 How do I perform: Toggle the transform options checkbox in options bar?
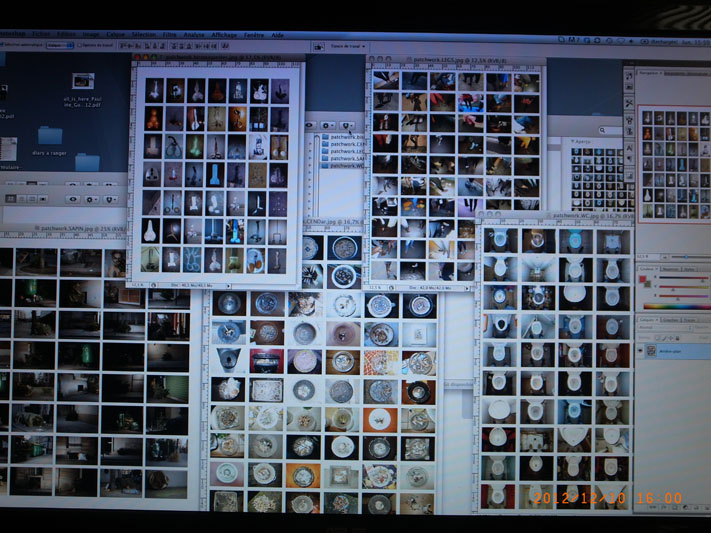pyautogui.click(x=79, y=45)
